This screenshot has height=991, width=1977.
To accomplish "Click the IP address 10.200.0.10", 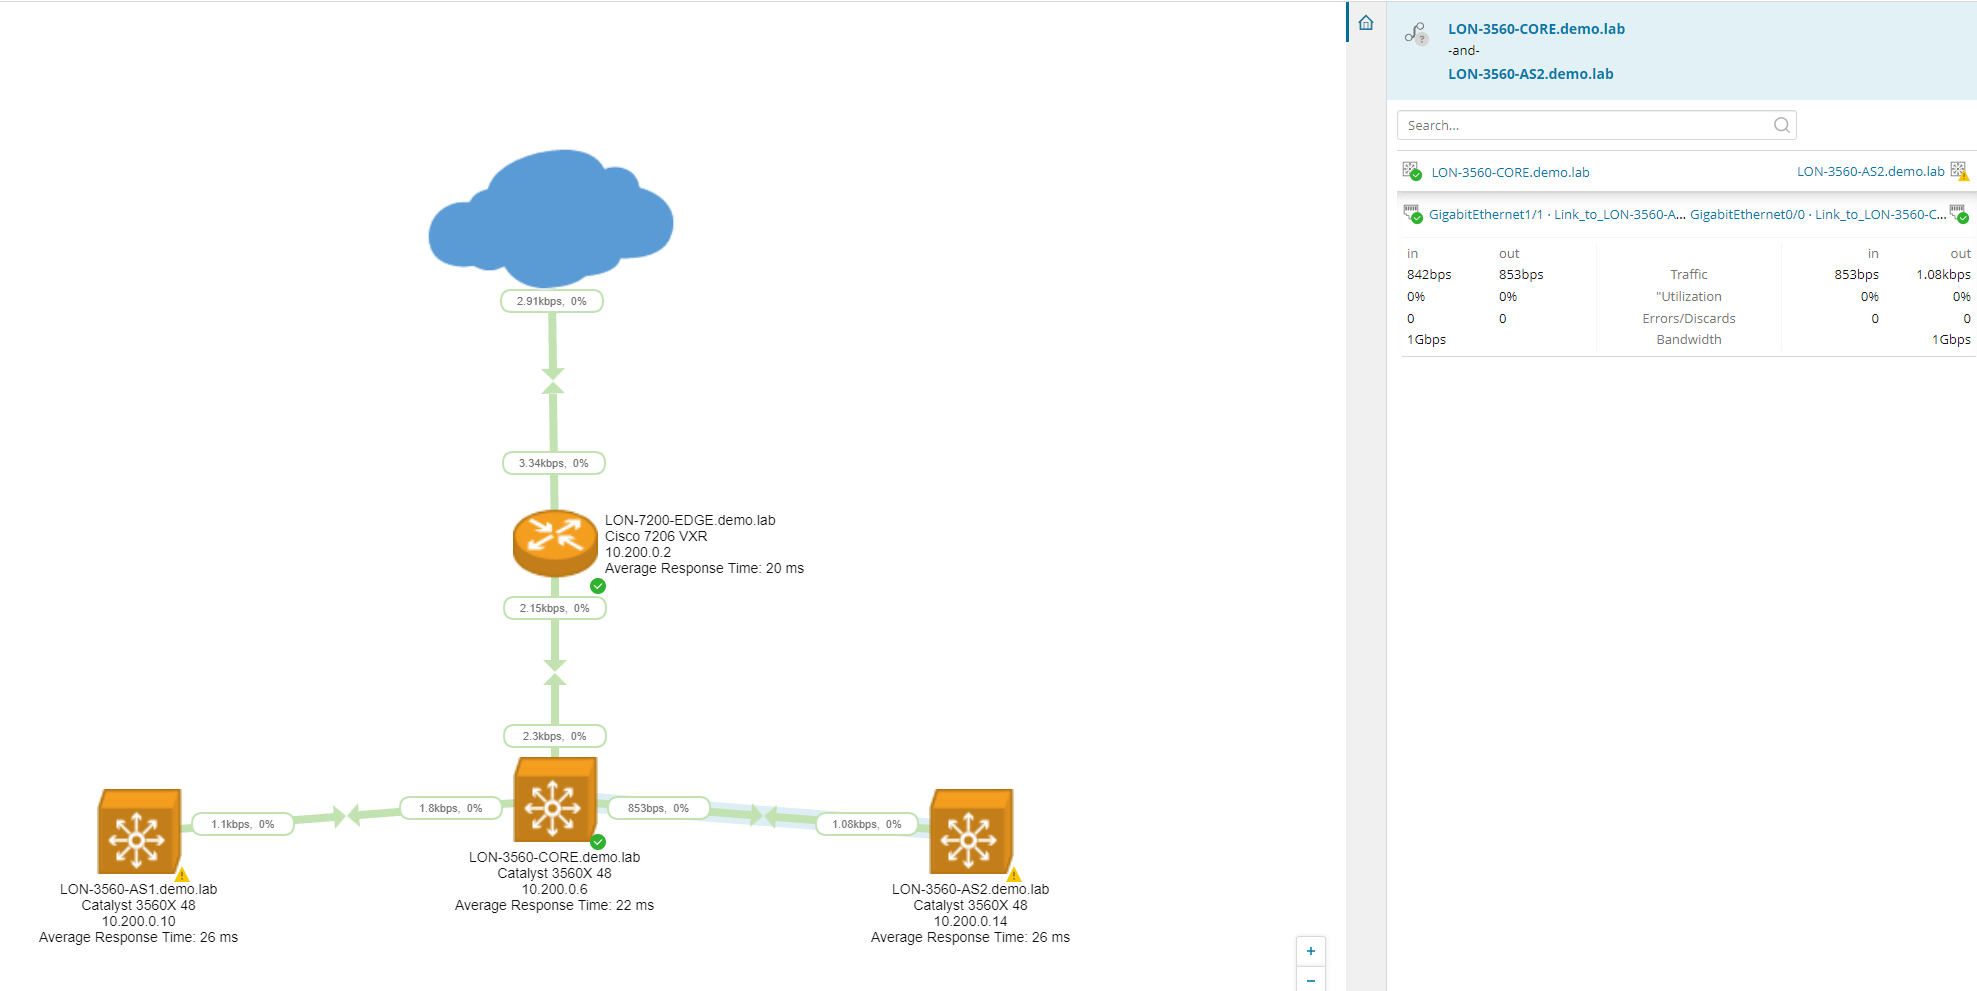I will pyautogui.click(x=138, y=921).
